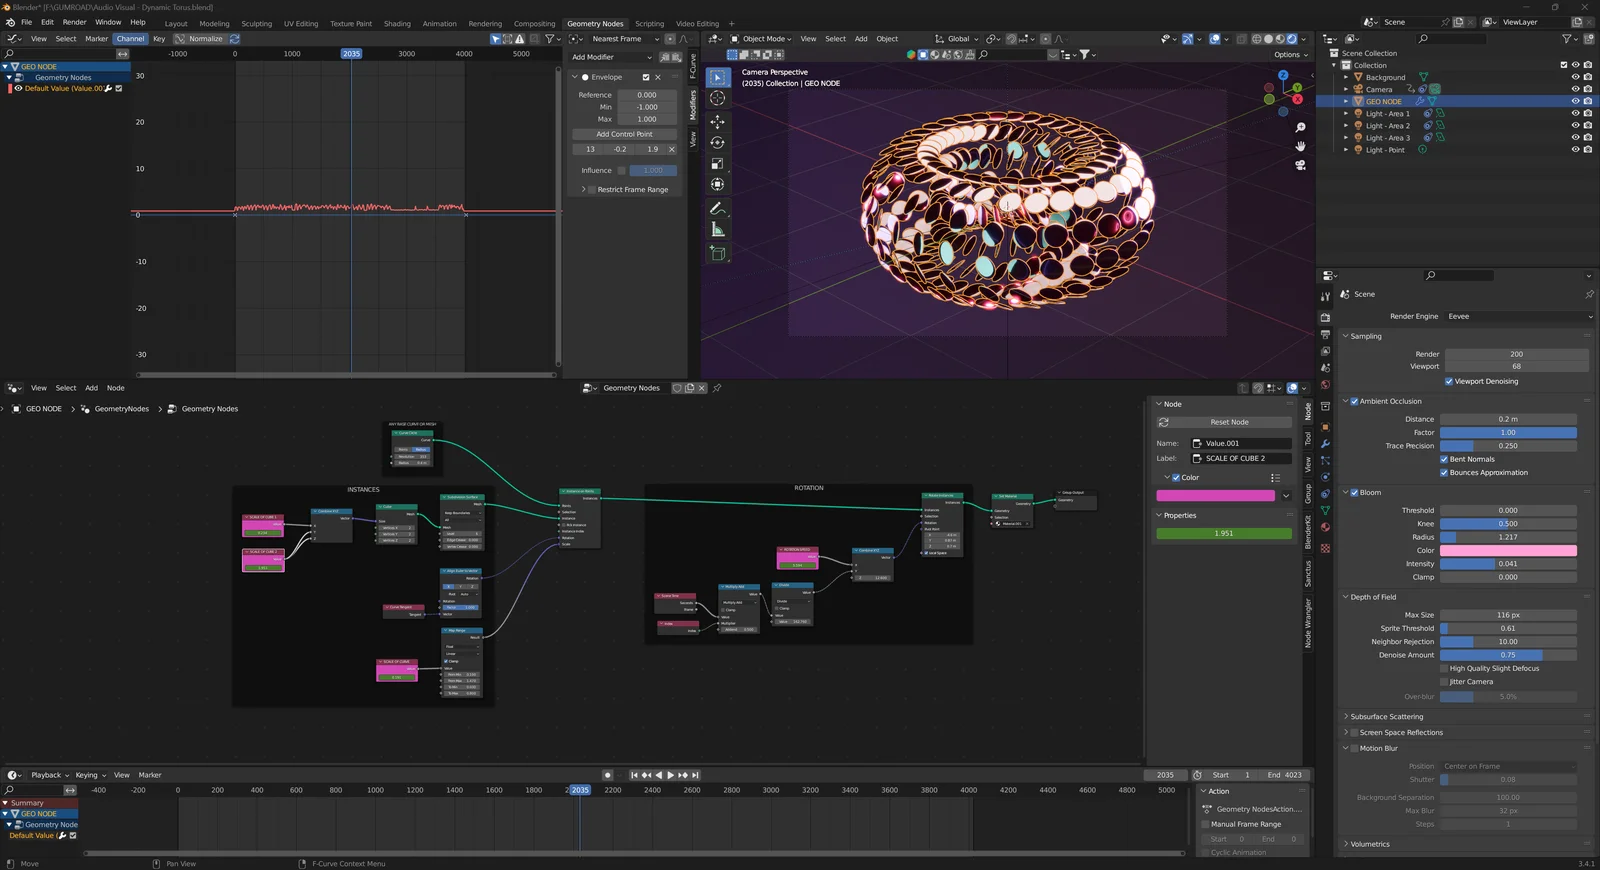The width and height of the screenshot is (1600, 870).
Task: Open the Channel menu in graph editor
Action: pos(130,39)
